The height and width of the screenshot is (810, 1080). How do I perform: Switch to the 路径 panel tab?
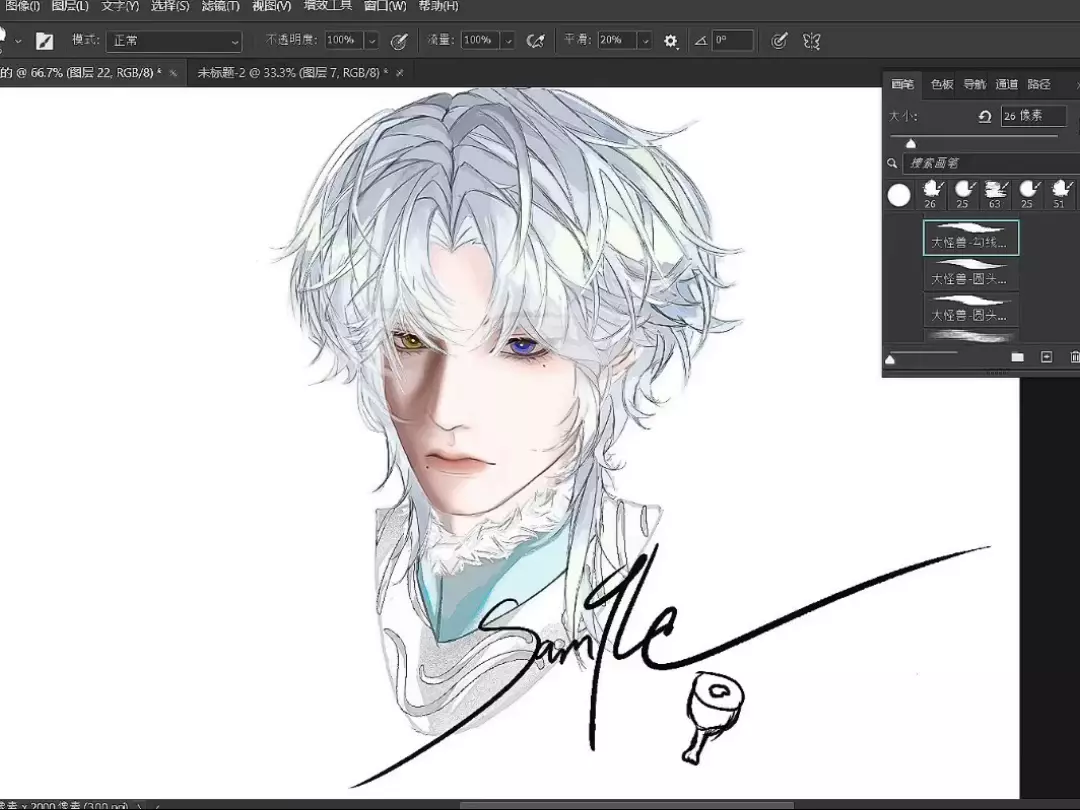[1039, 84]
